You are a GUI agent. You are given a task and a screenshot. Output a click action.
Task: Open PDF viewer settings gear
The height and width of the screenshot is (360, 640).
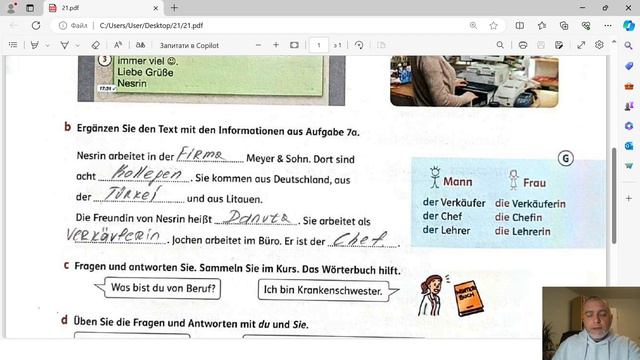(599, 45)
